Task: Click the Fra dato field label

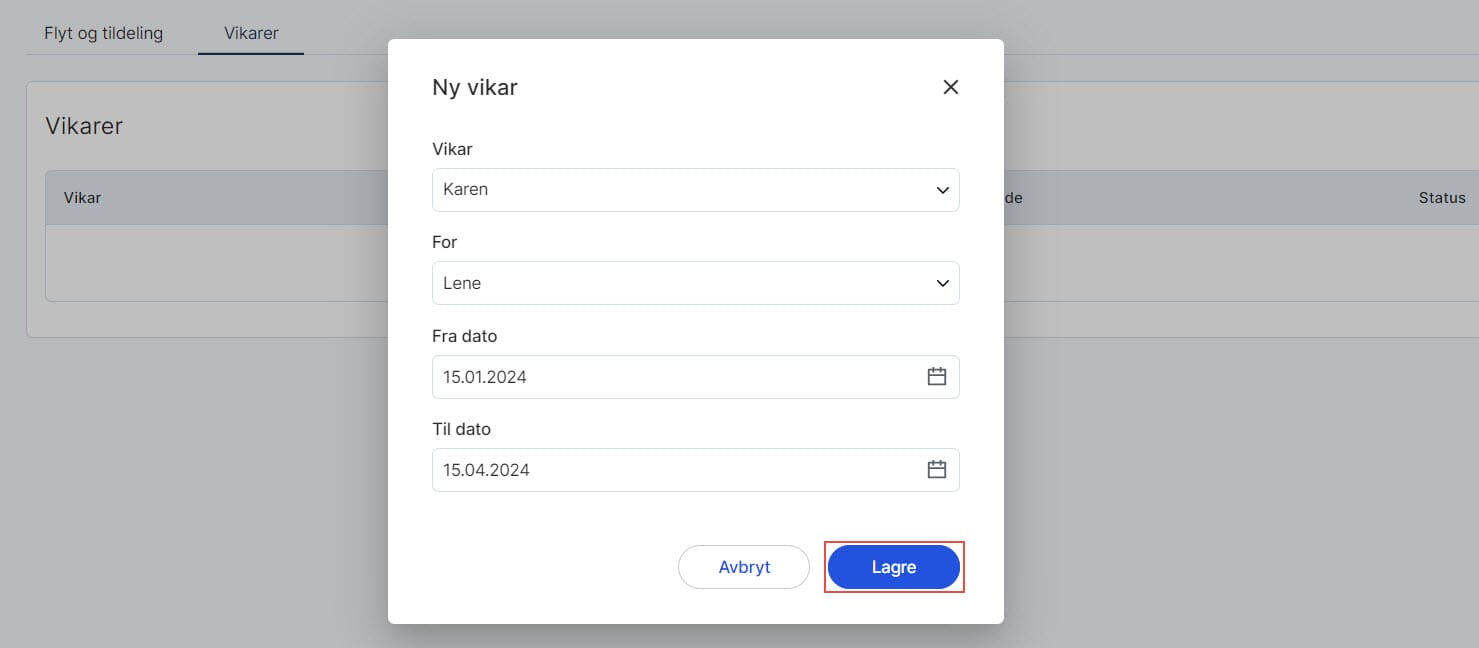Action: point(464,336)
